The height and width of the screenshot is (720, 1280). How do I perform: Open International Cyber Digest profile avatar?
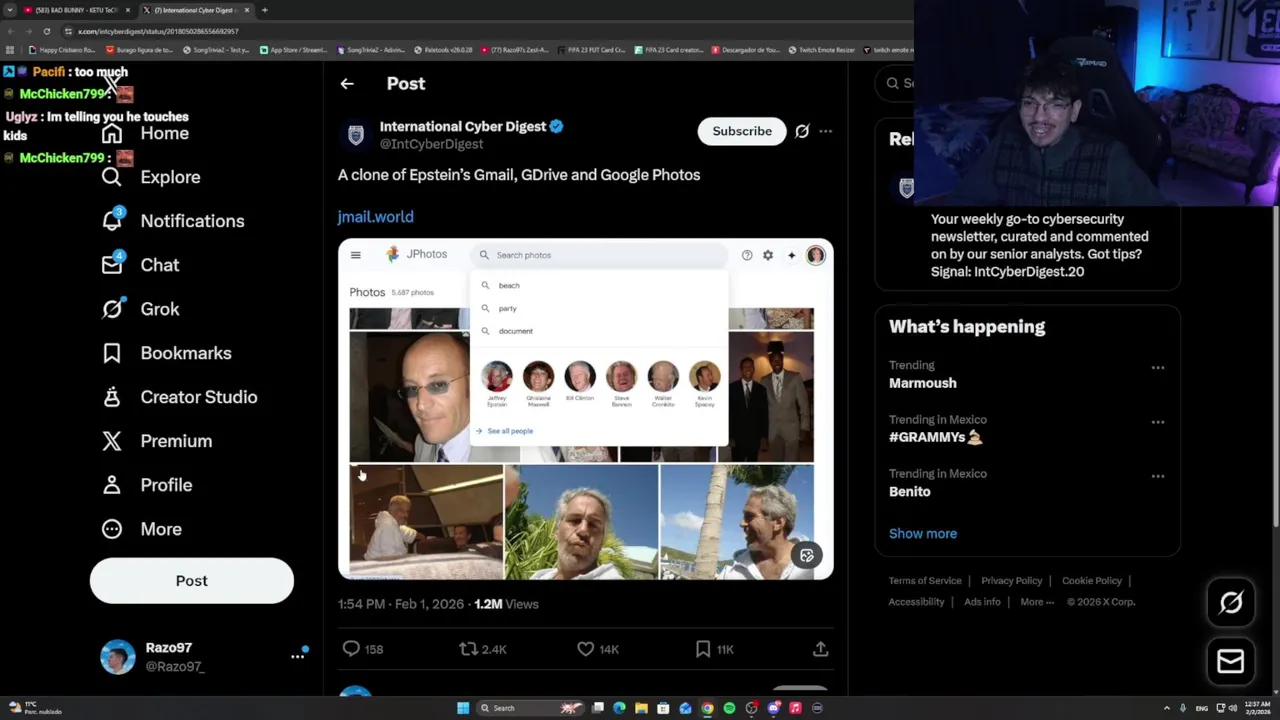coord(355,135)
